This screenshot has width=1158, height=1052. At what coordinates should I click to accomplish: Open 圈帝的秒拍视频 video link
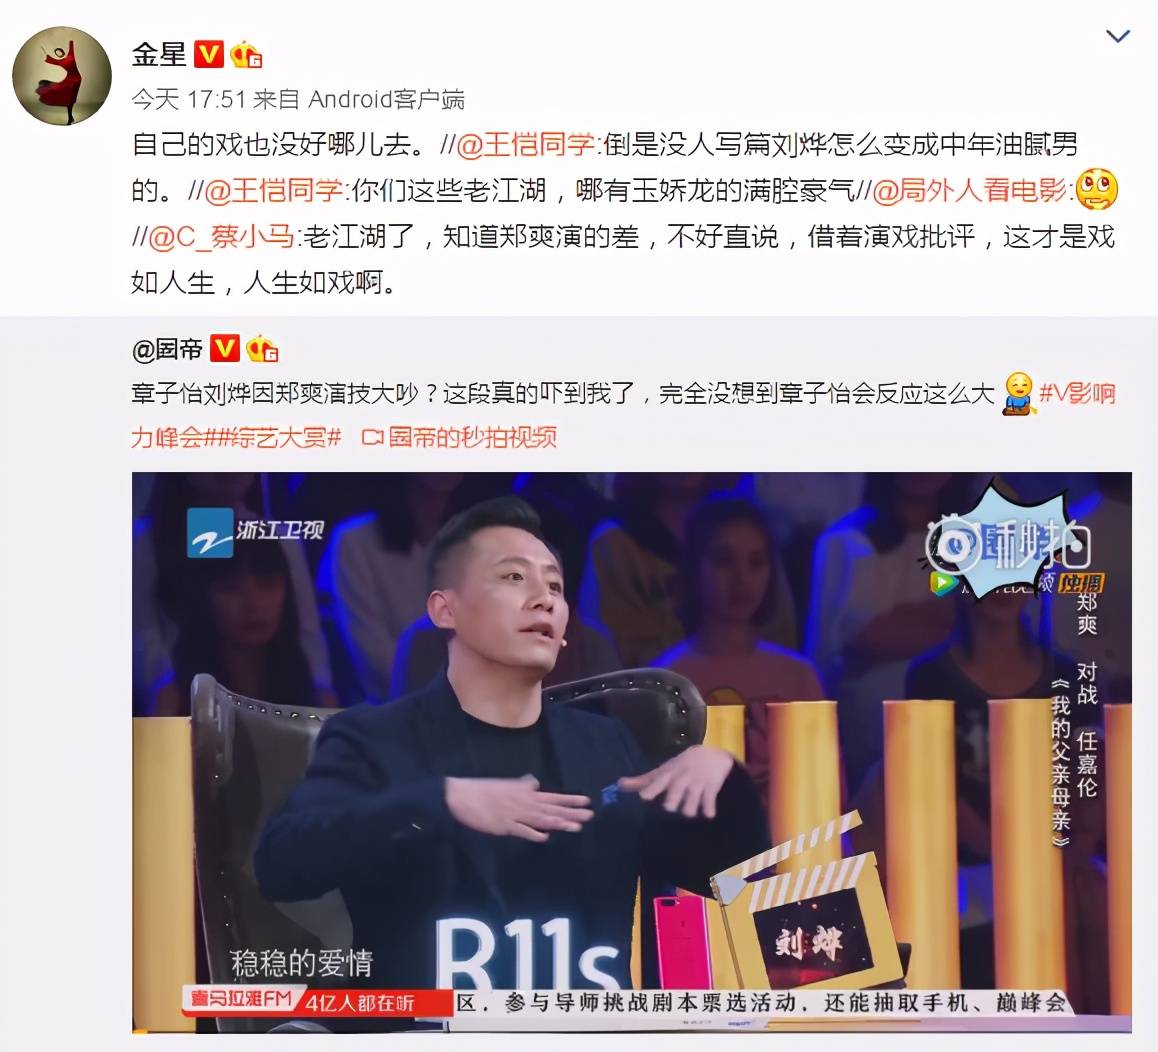click(x=473, y=438)
